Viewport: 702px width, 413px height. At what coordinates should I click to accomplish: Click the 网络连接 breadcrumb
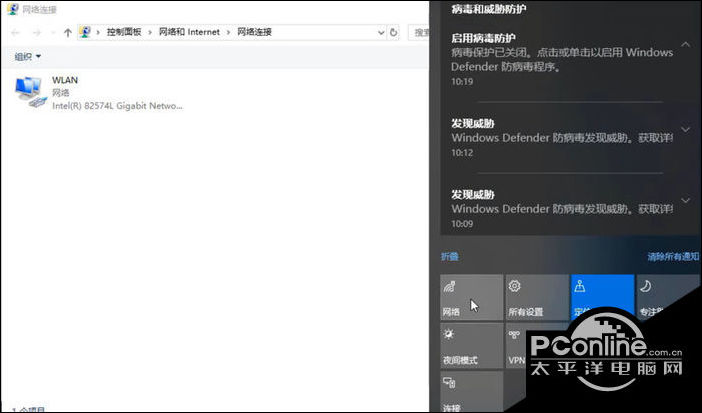(x=254, y=32)
